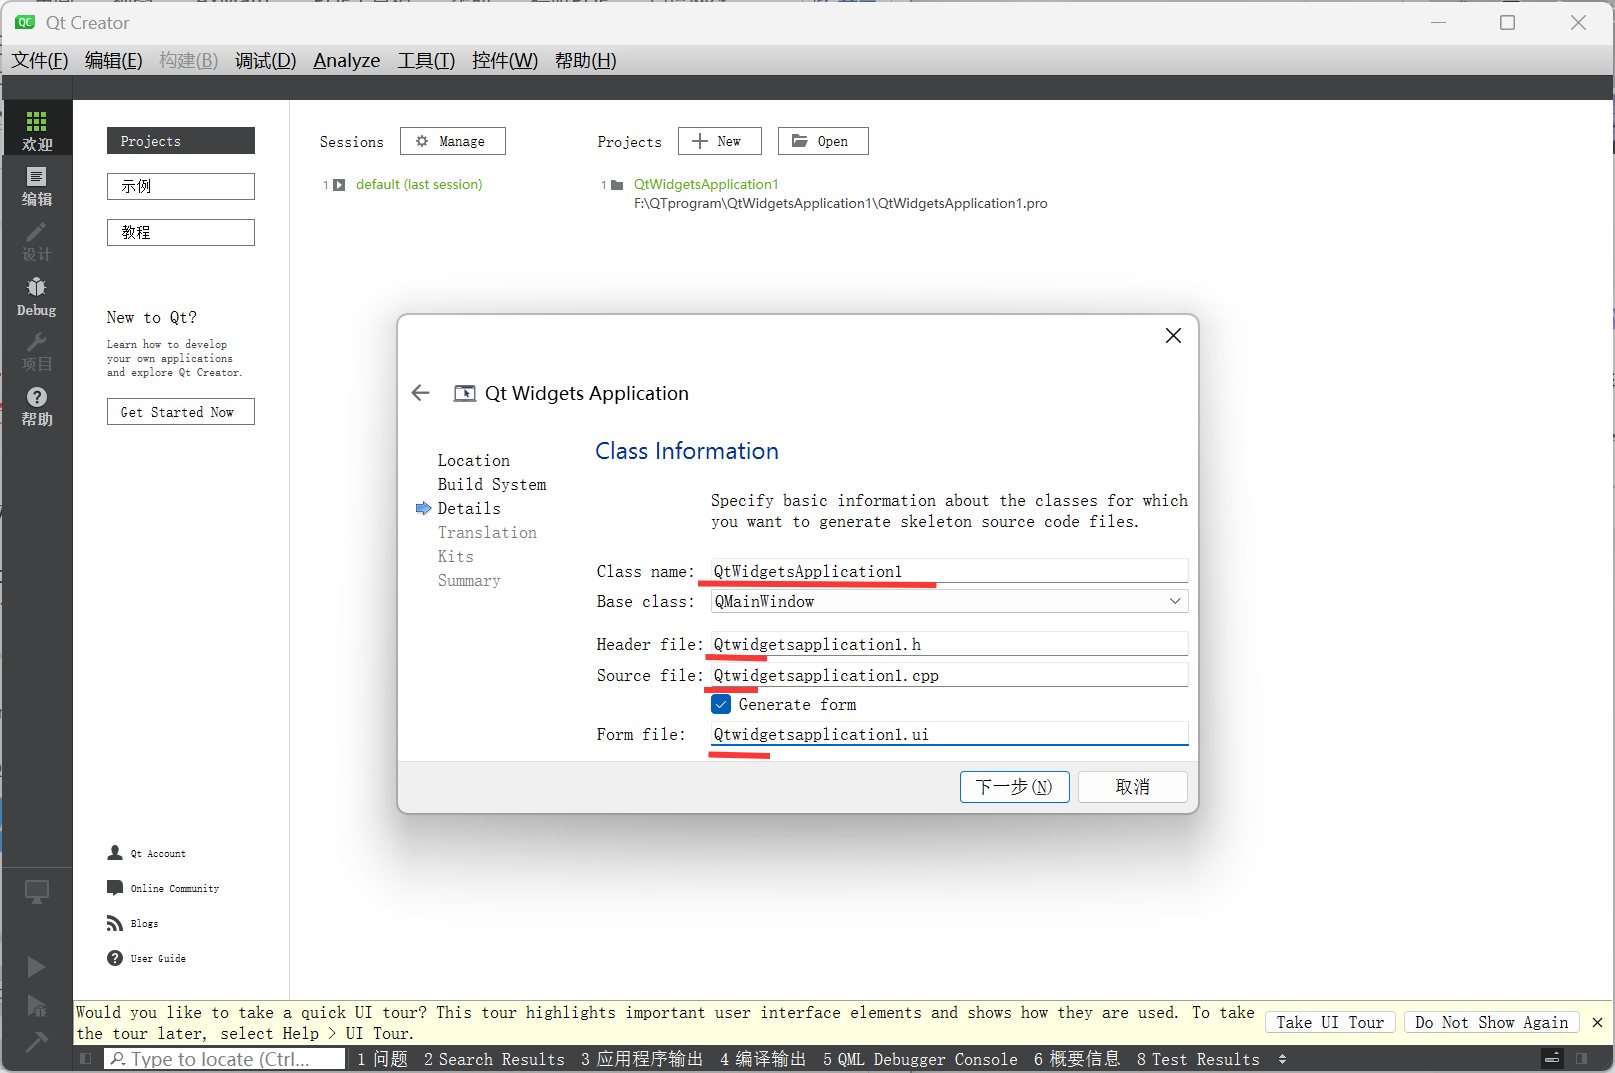The width and height of the screenshot is (1615, 1073).
Task: Open the 4 编译输出 pane
Action: click(x=763, y=1059)
